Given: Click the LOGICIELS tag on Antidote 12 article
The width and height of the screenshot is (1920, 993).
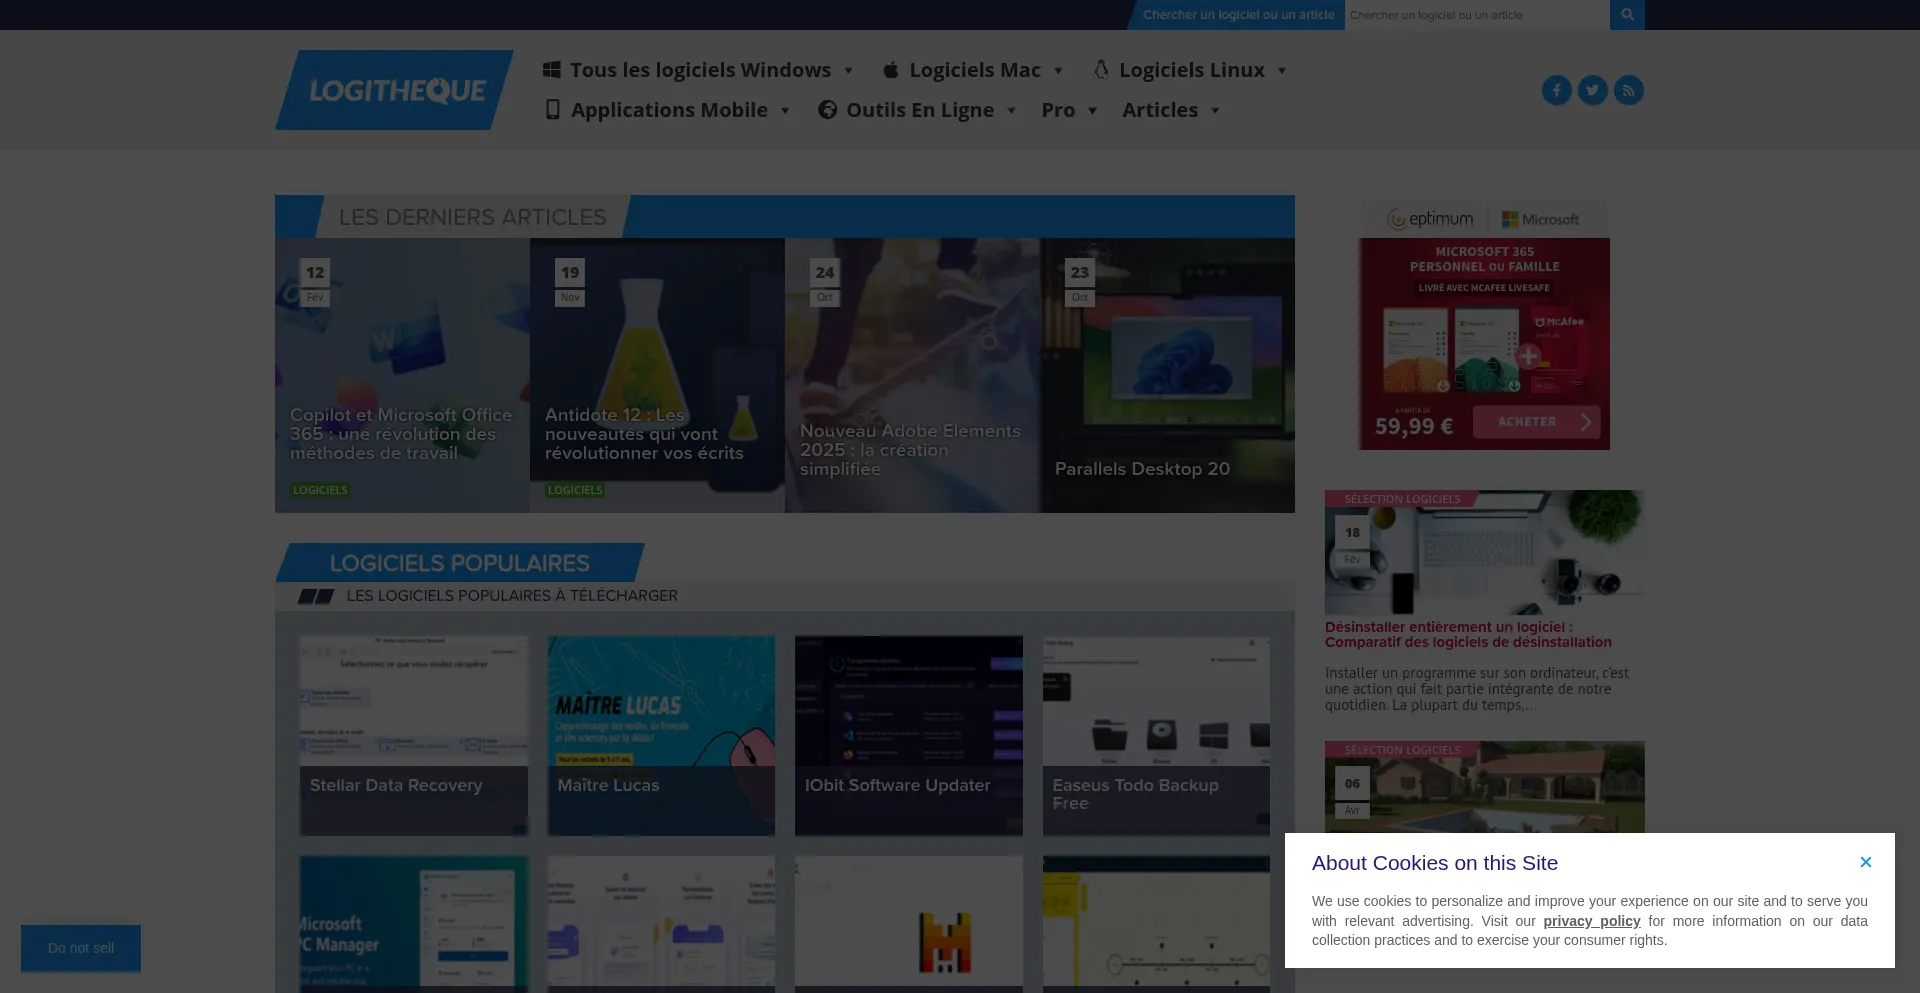Looking at the screenshot, I should 575,490.
